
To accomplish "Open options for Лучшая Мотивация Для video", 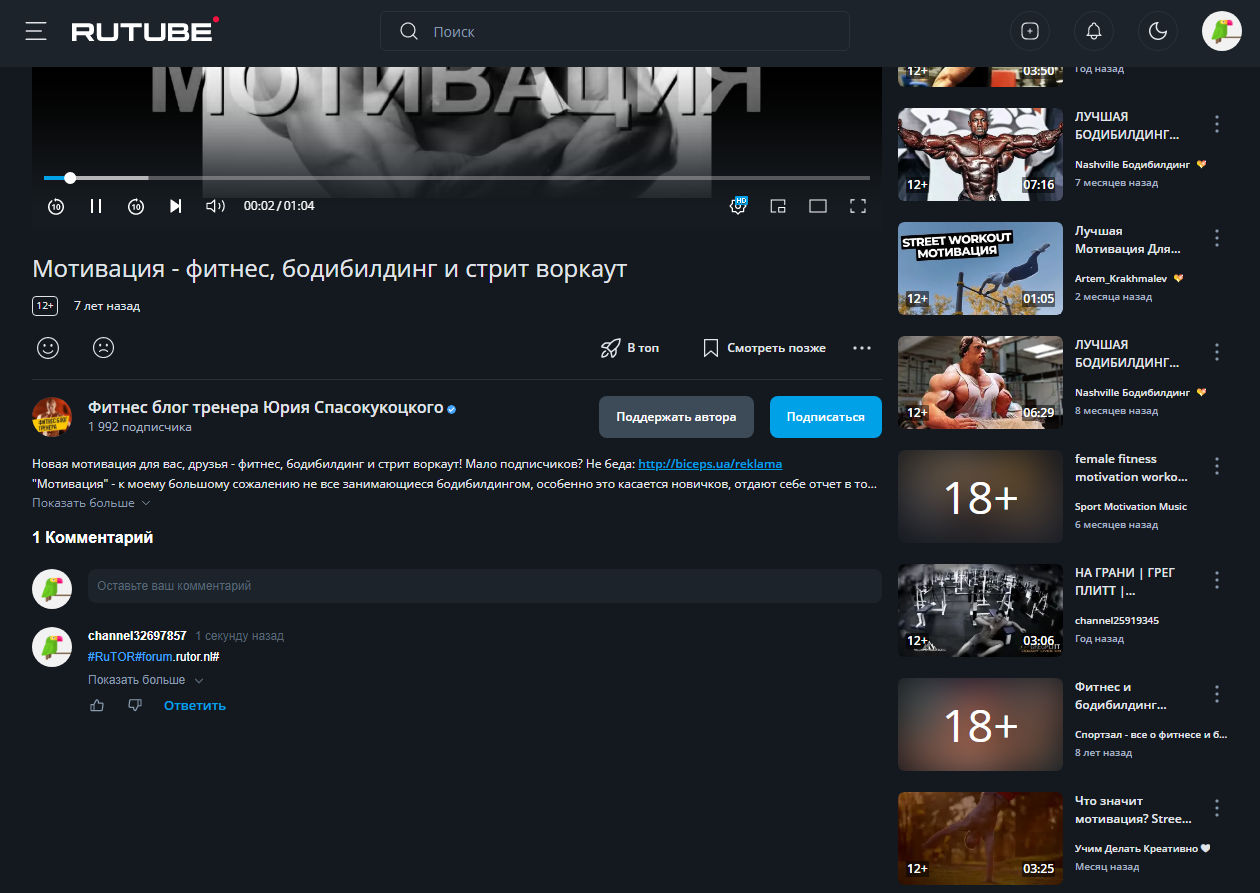I will 1217,238.
